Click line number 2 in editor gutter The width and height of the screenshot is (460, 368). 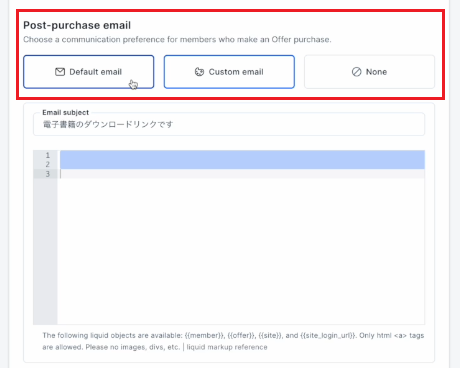(48, 164)
